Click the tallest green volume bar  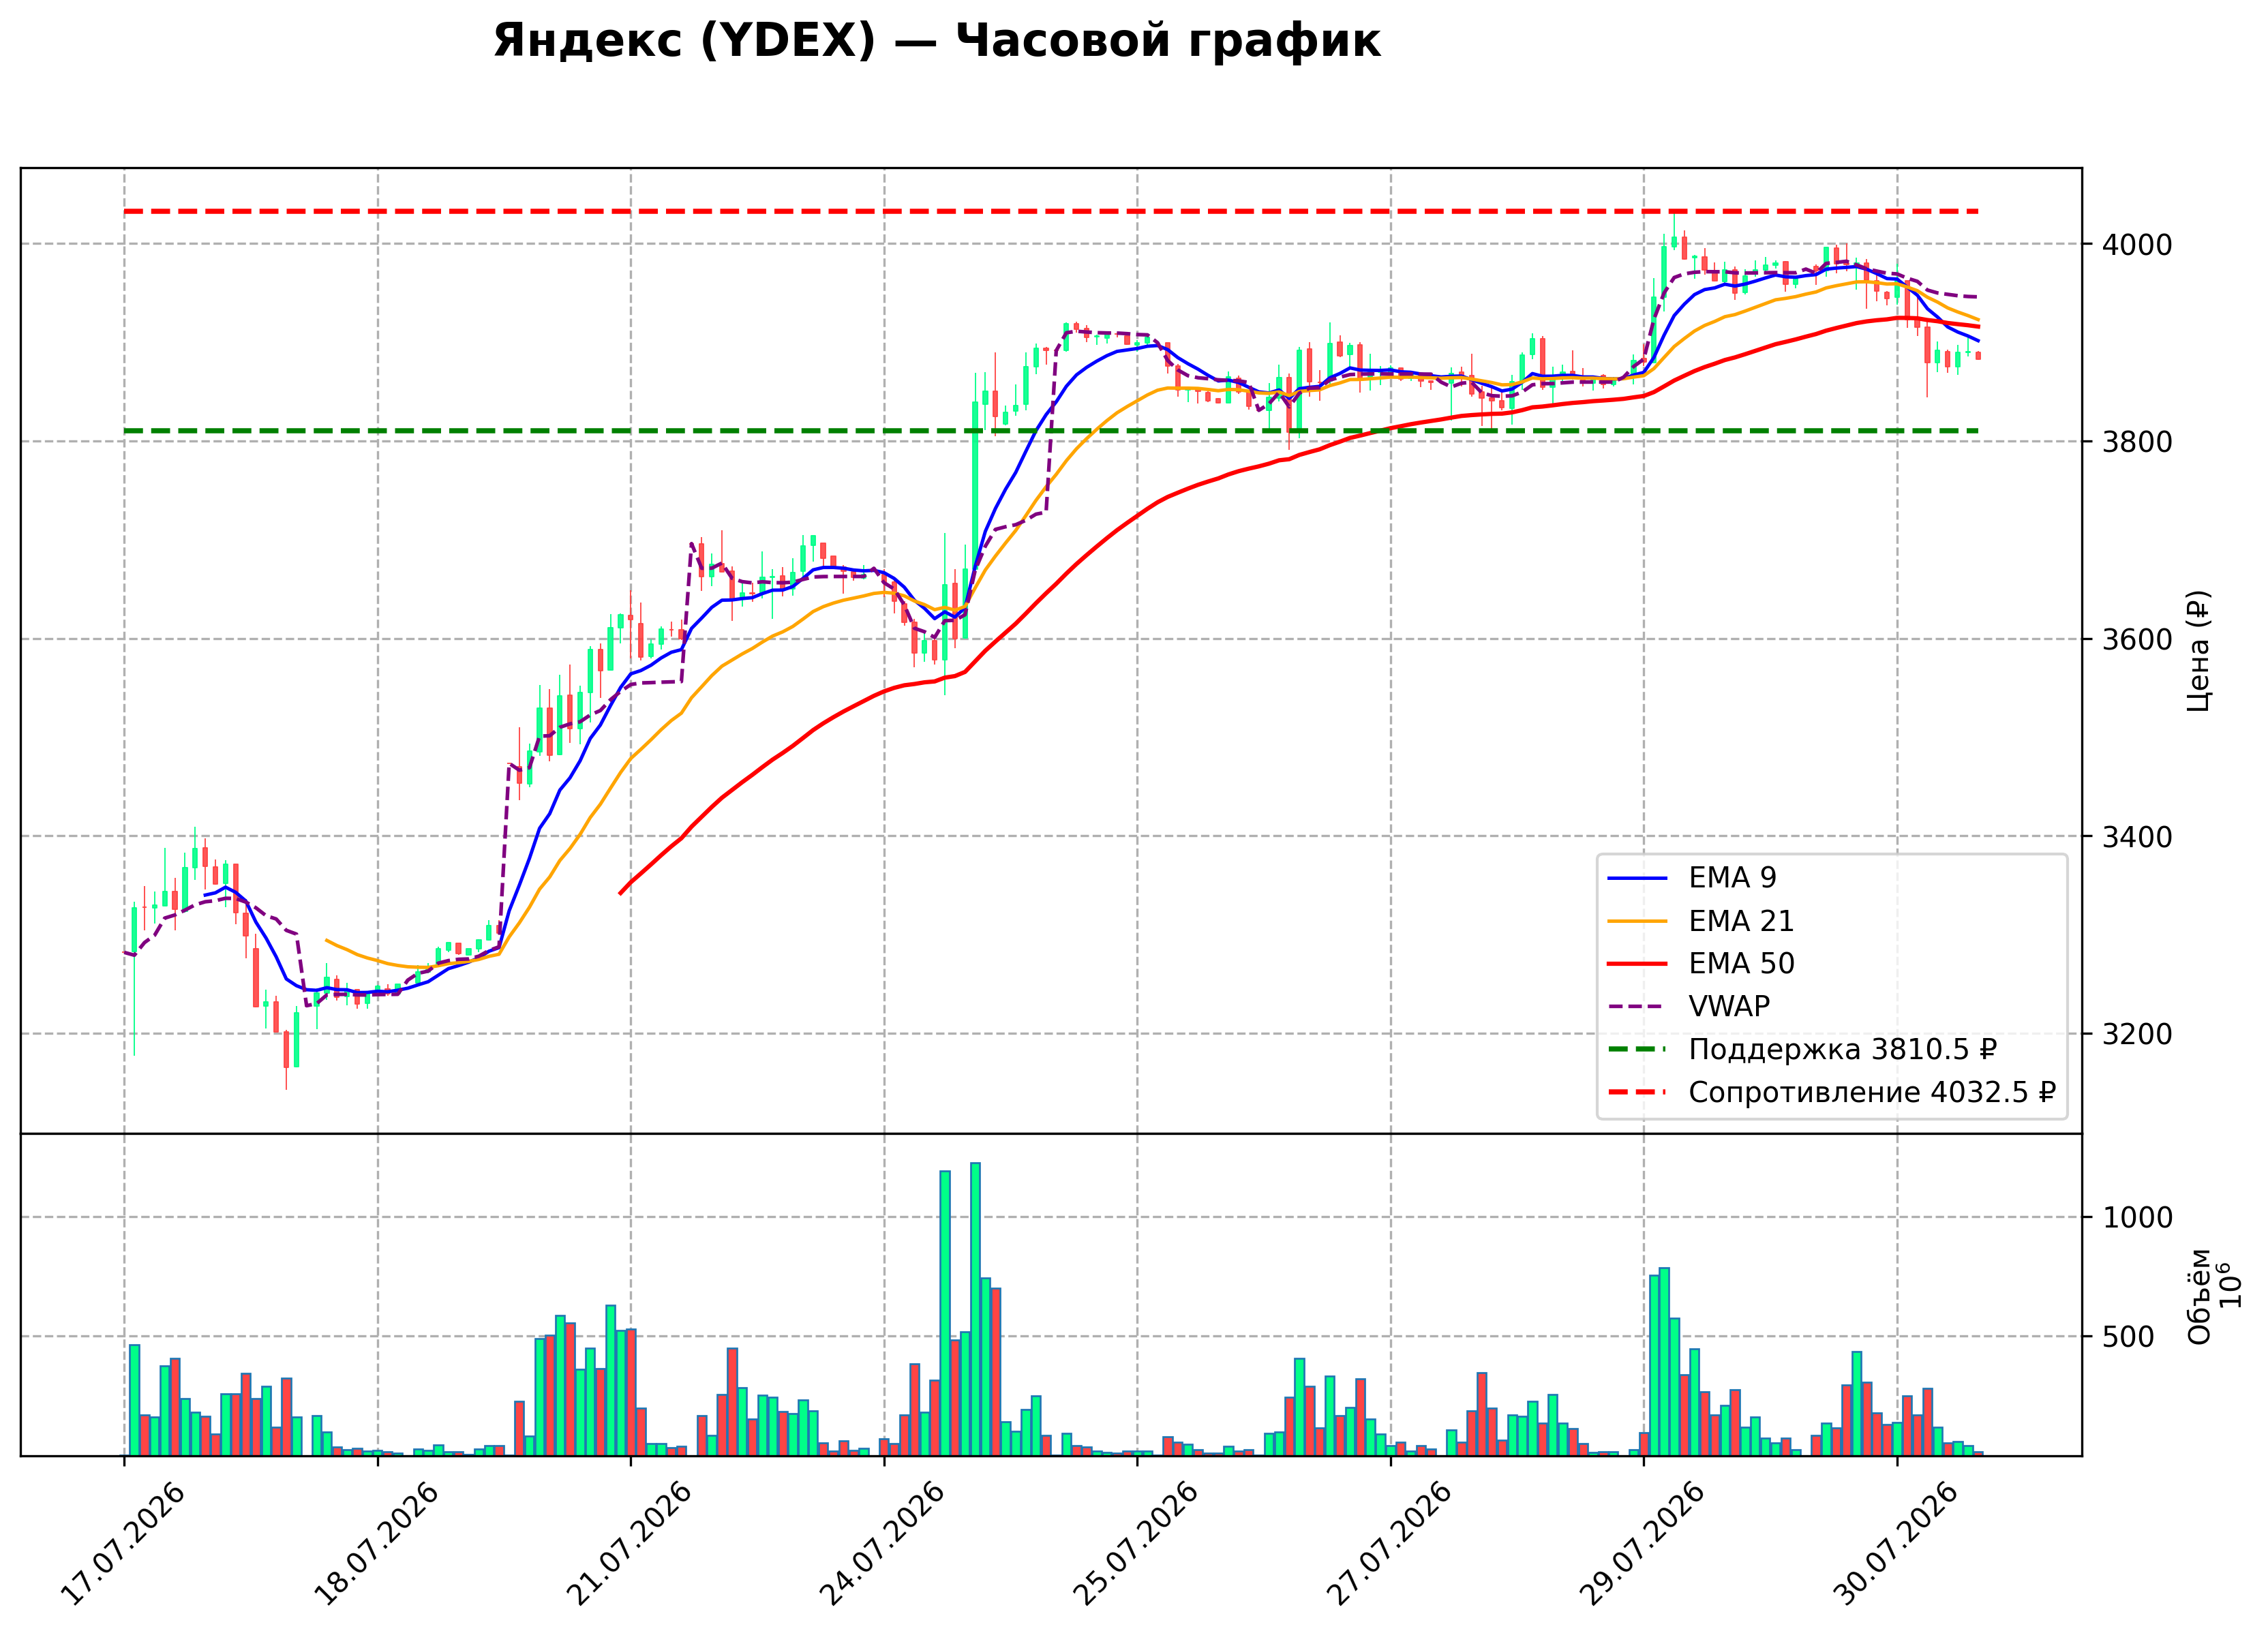click(975, 1309)
